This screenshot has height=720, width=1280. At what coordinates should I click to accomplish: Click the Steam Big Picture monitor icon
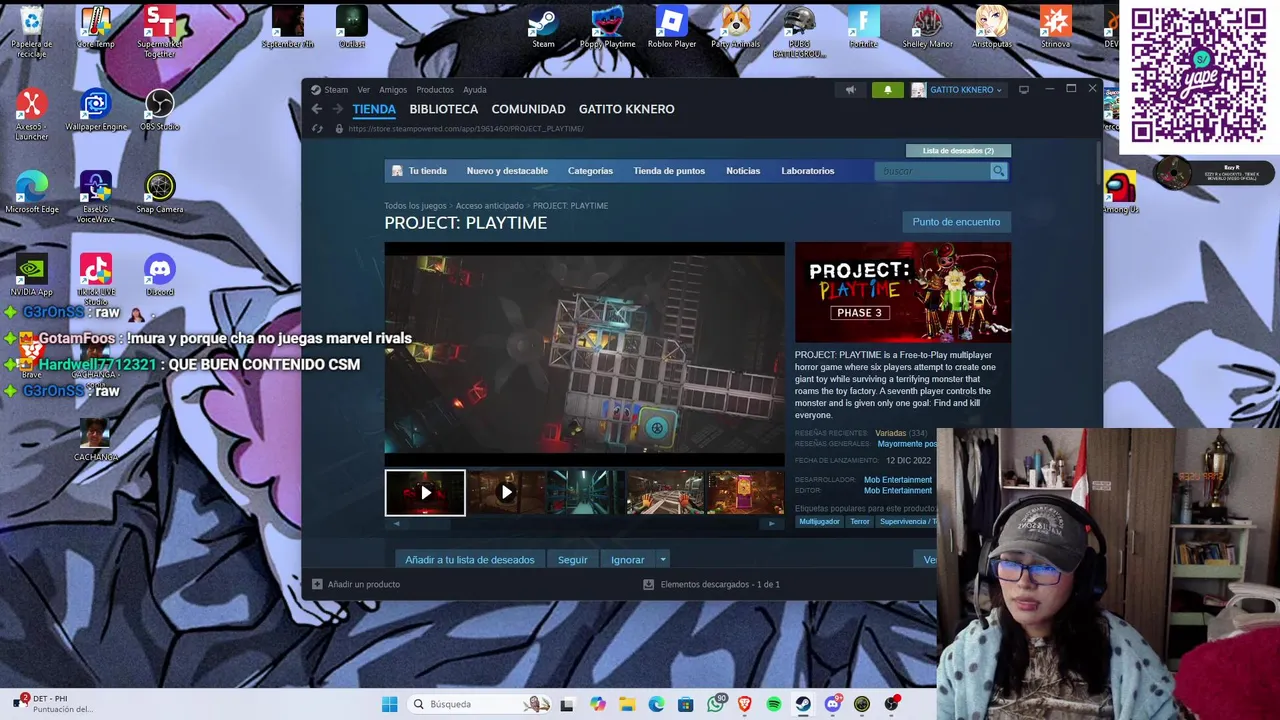[1023, 90]
